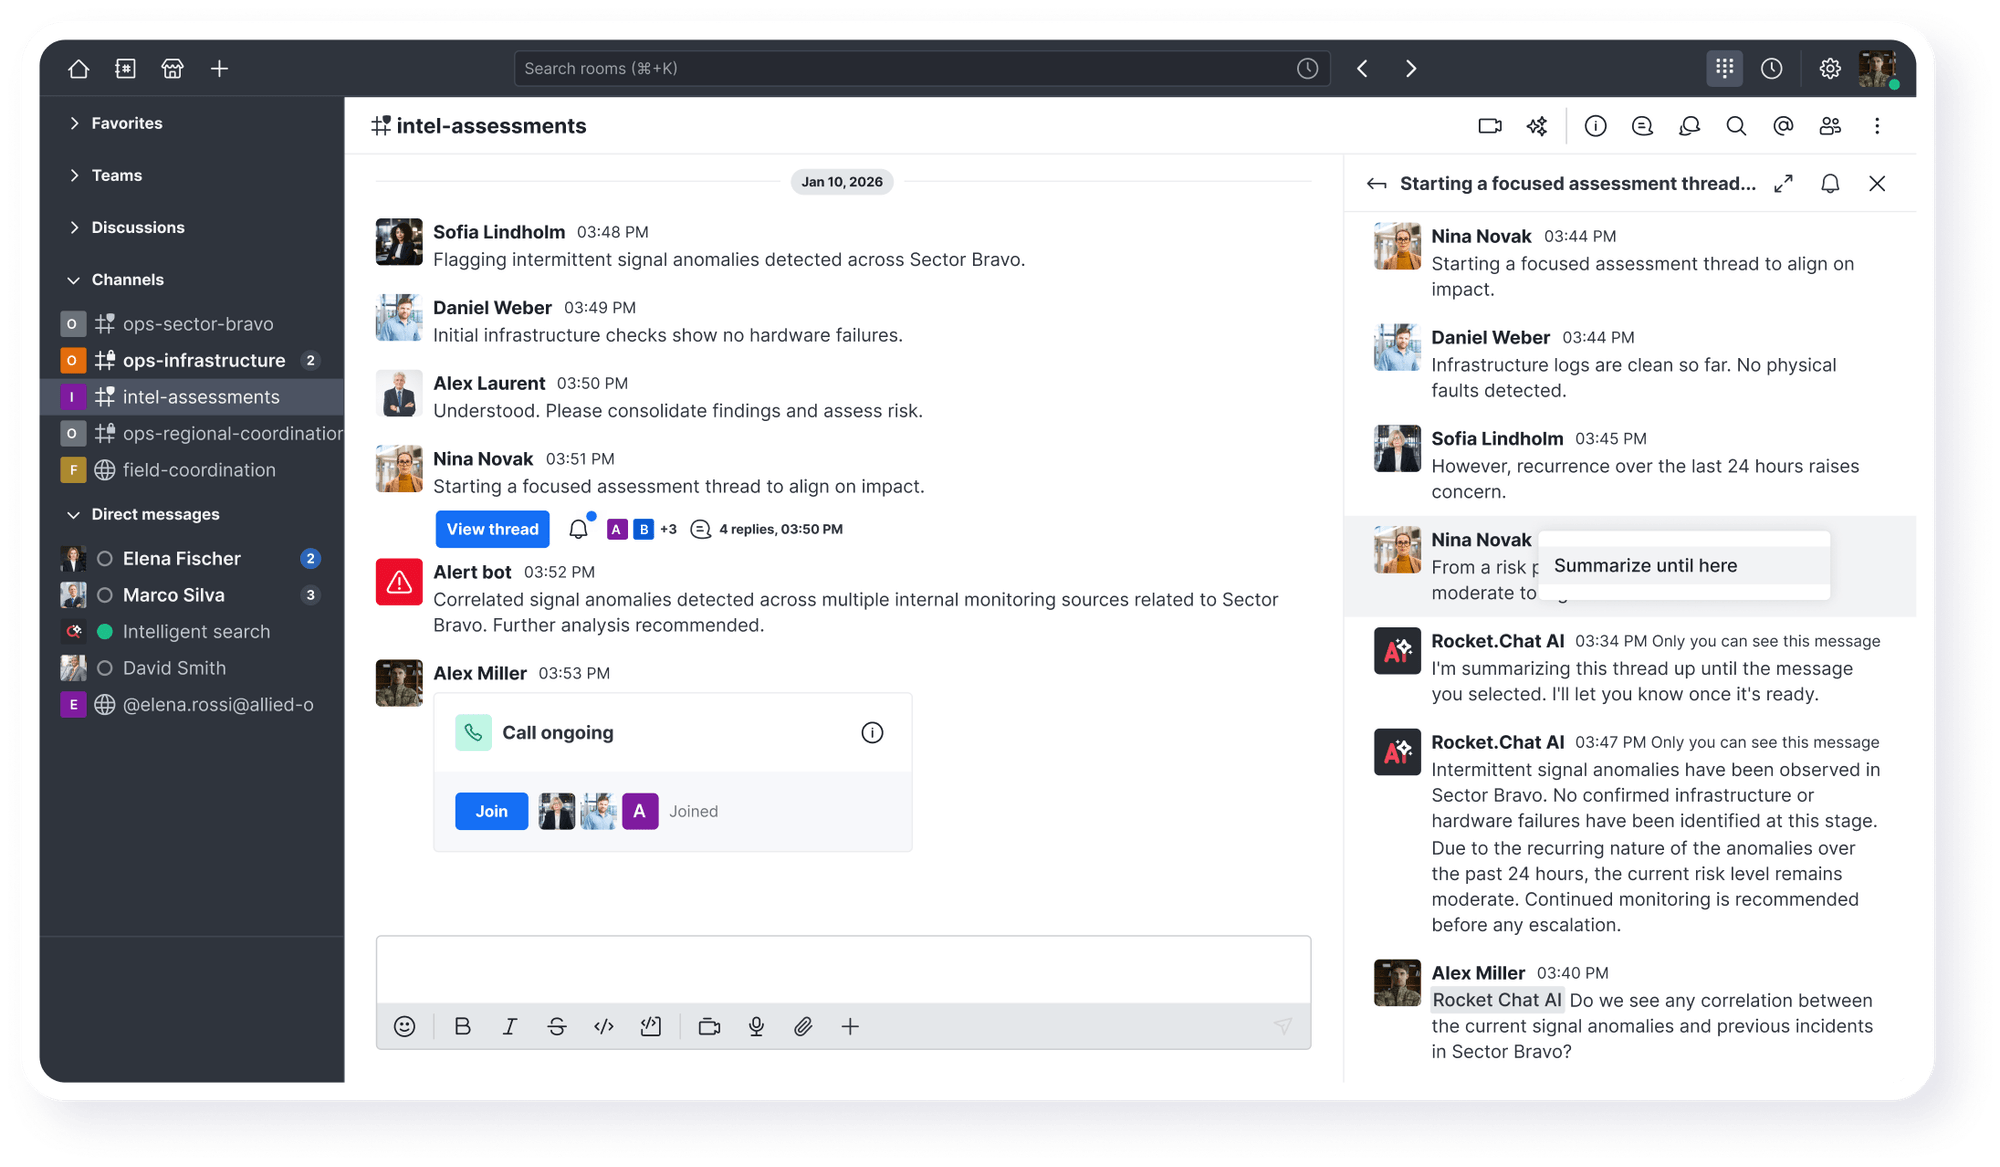The width and height of the screenshot is (2000, 1167).
Task: Open the marketplace store icon
Action: pyautogui.click(x=172, y=68)
